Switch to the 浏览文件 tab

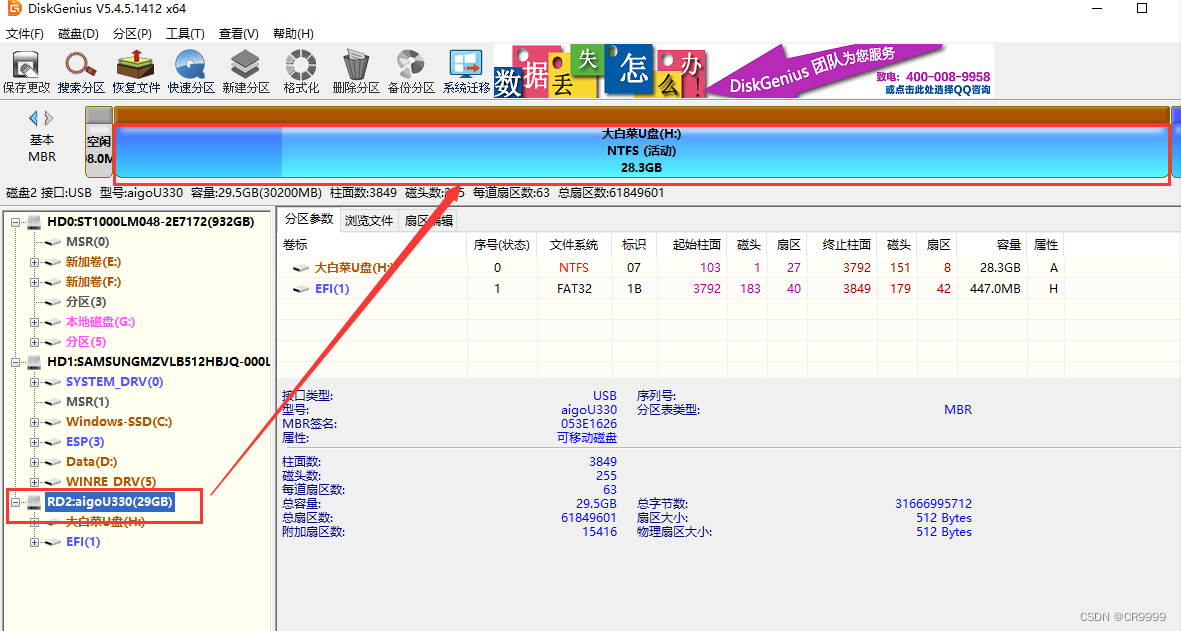(369, 221)
